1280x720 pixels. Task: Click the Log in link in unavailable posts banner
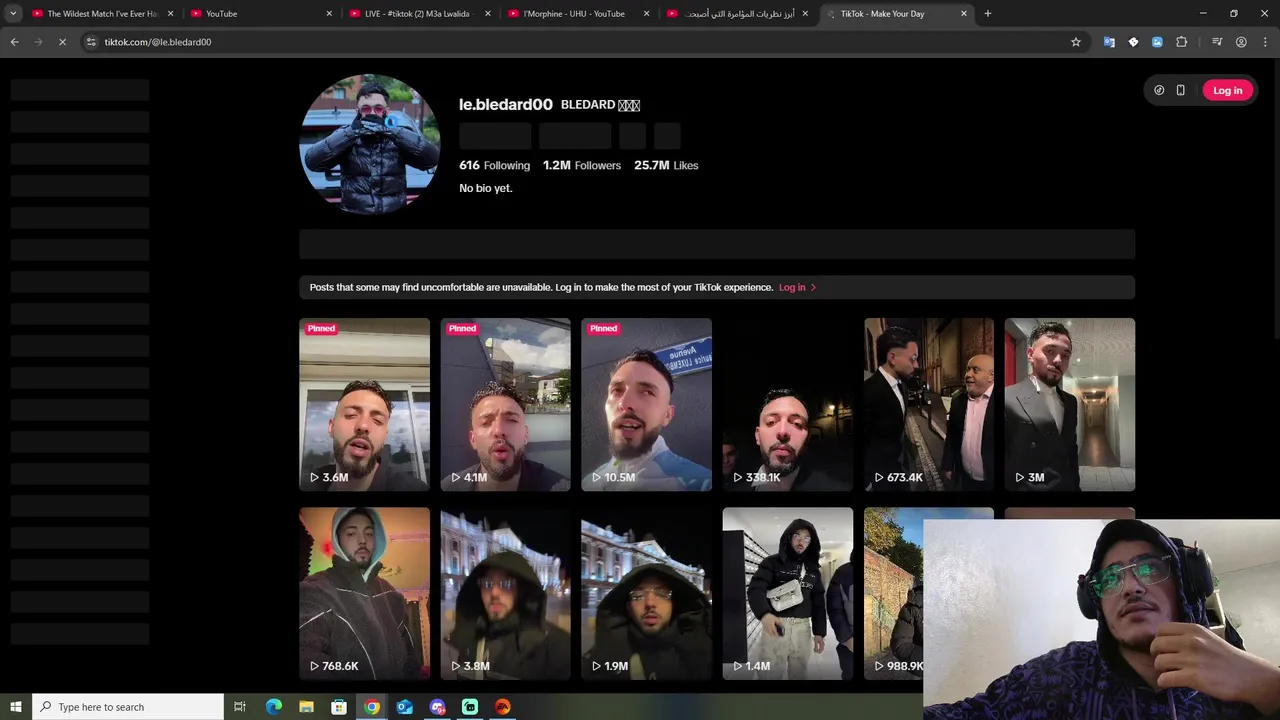[797, 287]
